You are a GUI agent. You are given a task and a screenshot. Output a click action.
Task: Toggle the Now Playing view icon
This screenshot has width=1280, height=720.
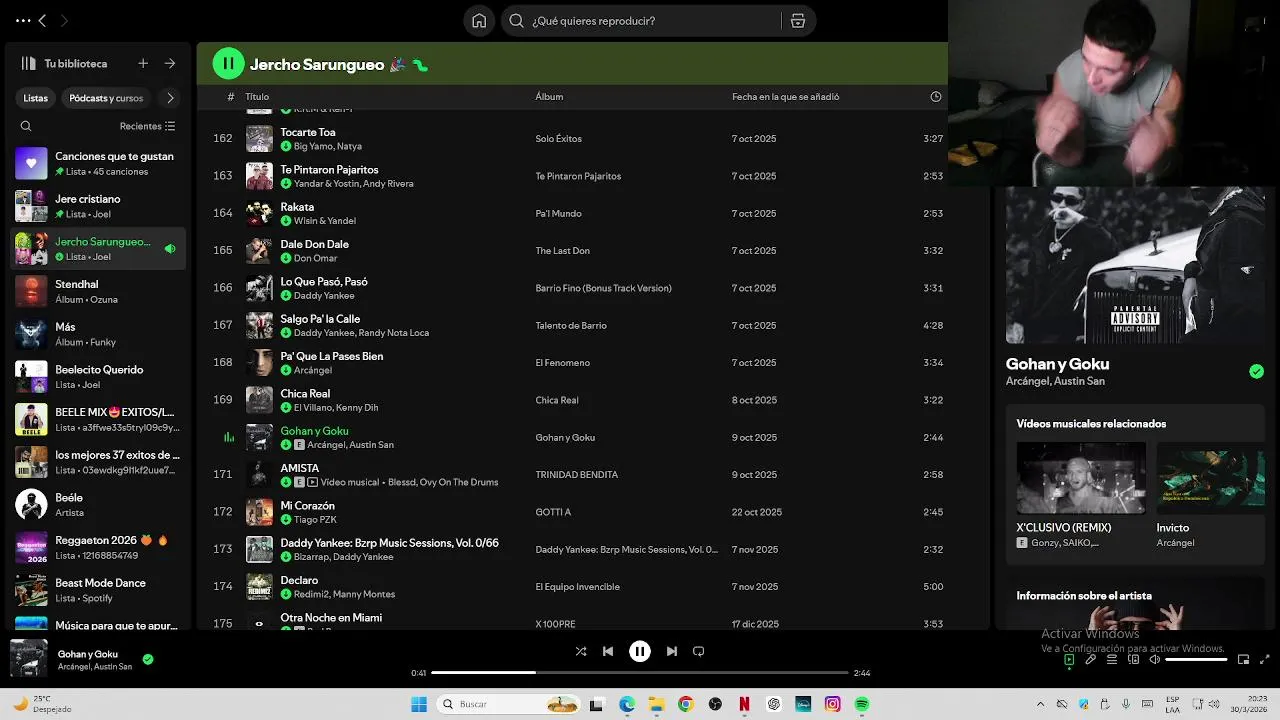(x=1069, y=660)
